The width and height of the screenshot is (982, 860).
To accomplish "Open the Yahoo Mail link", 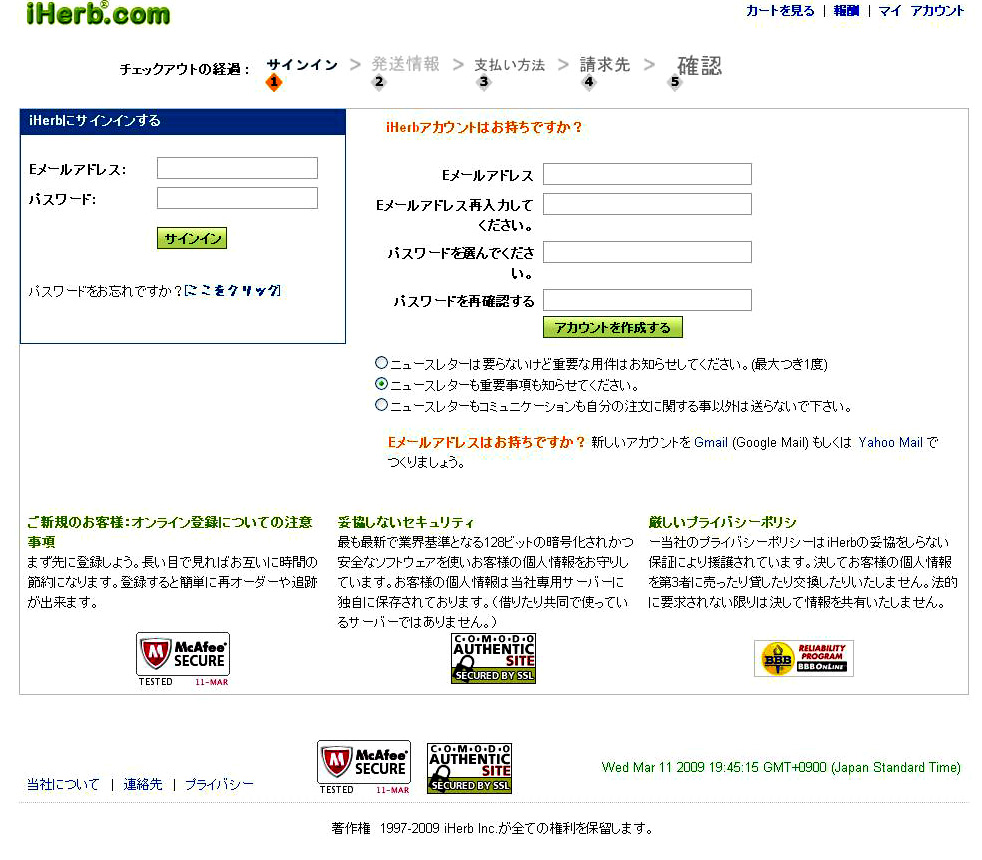I will coord(891,442).
